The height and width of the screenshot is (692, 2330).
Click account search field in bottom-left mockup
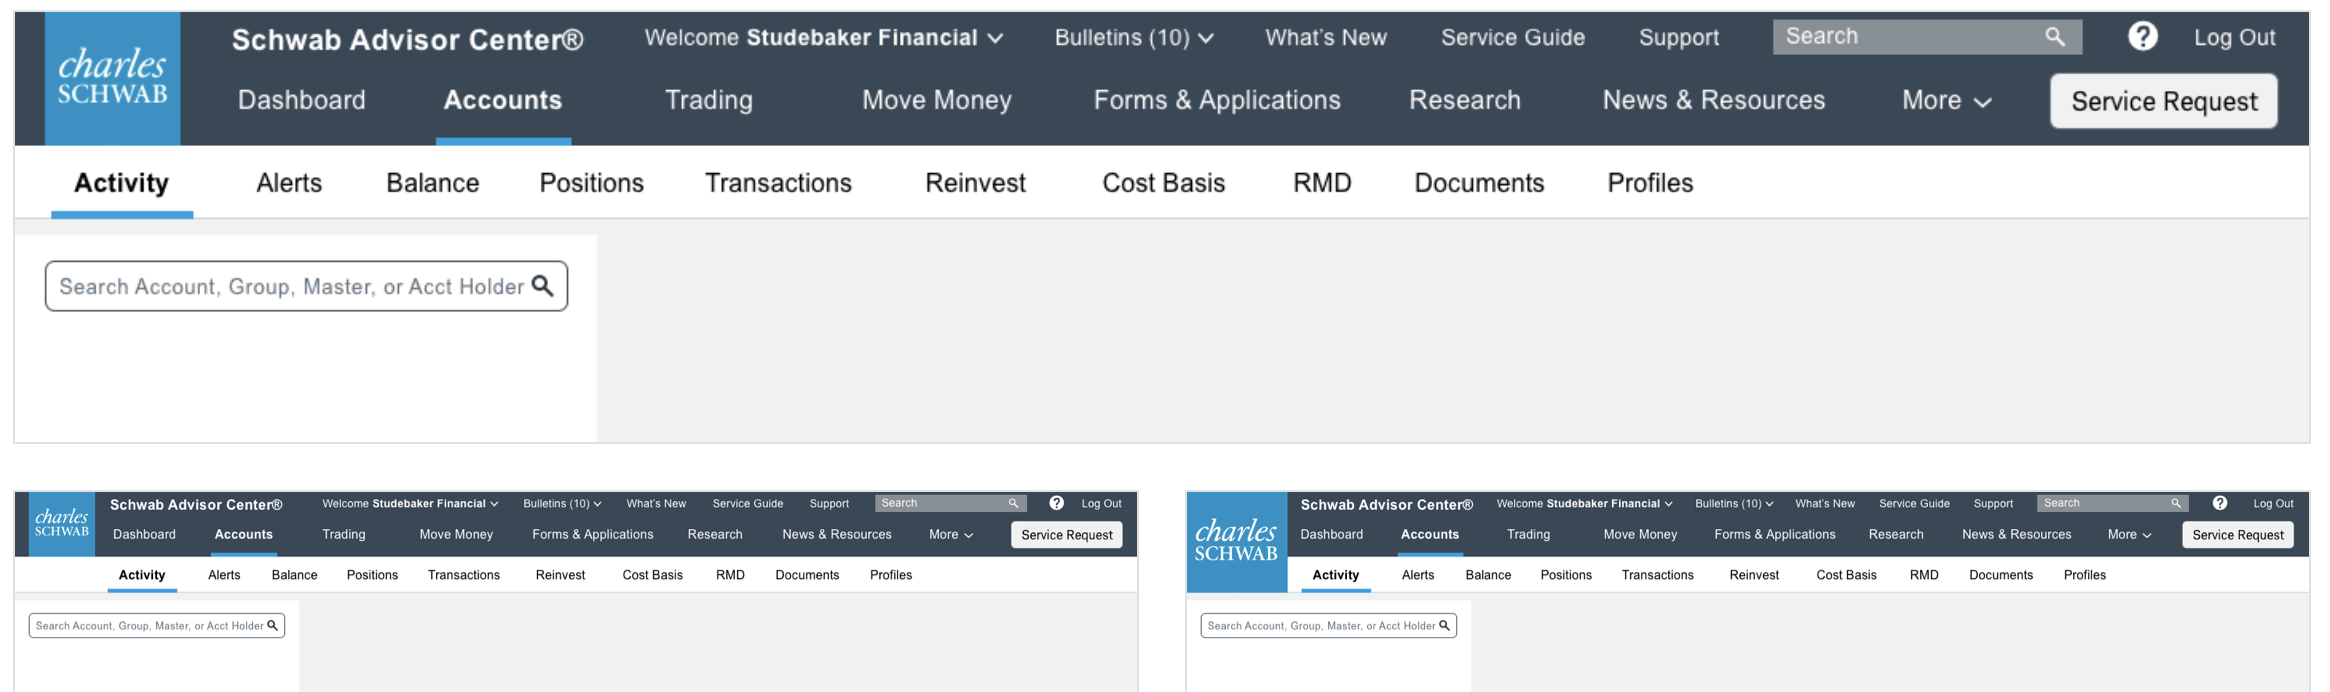click(157, 625)
